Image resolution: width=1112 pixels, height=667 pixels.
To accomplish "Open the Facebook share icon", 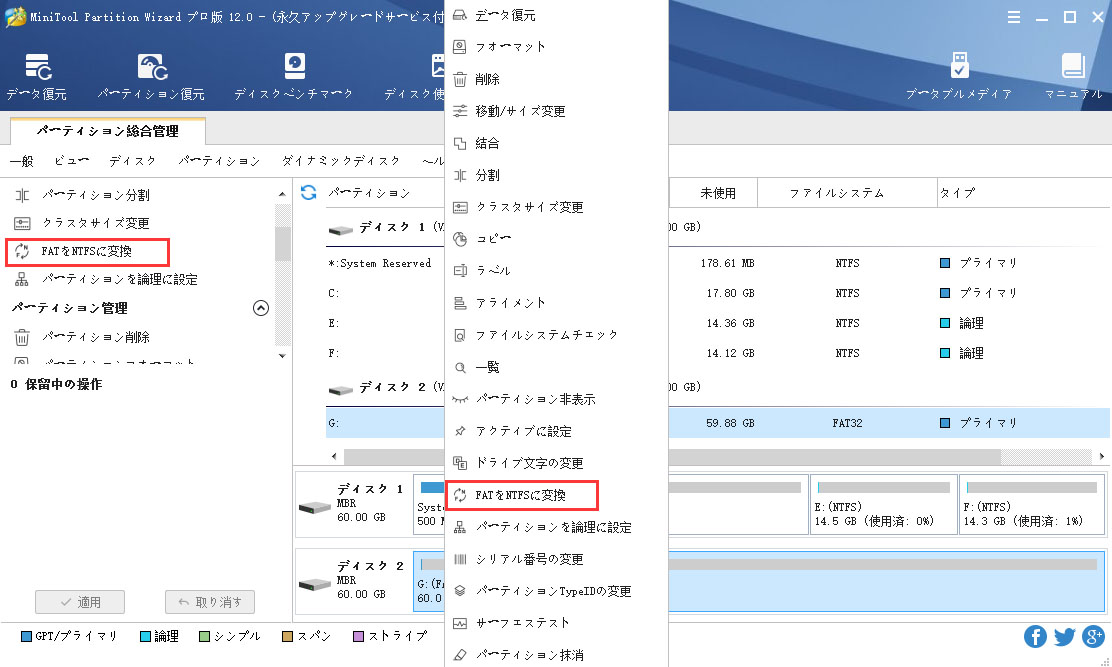I will pyautogui.click(x=1036, y=636).
